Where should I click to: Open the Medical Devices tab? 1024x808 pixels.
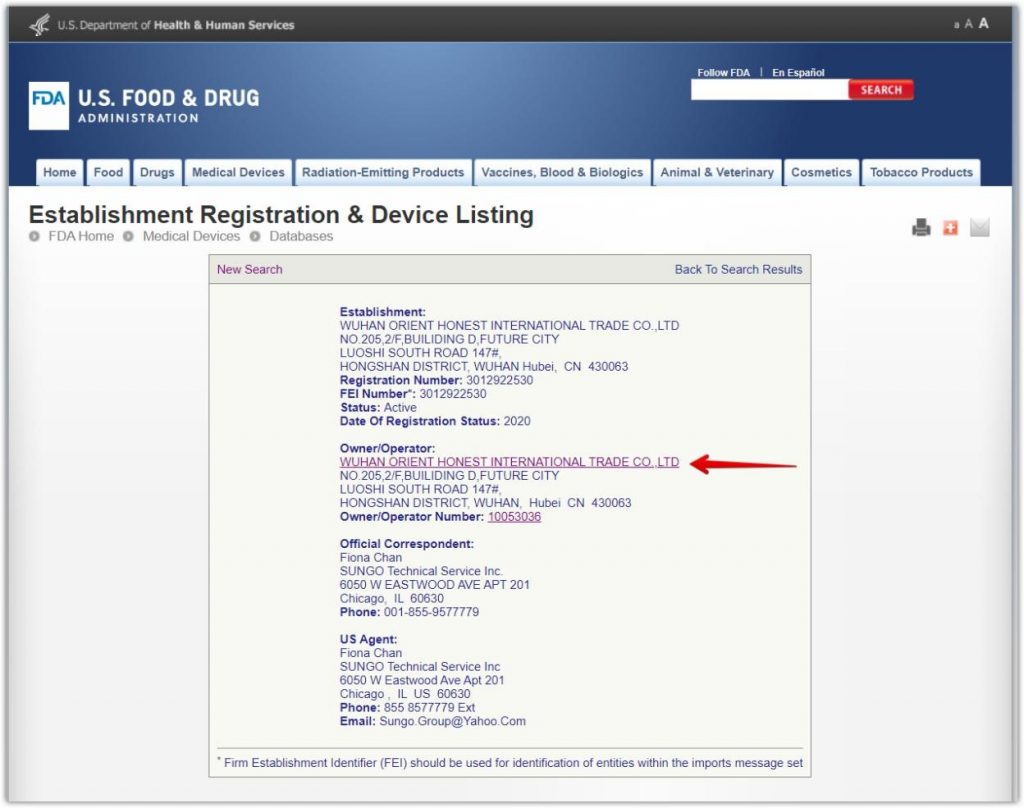coord(238,173)
